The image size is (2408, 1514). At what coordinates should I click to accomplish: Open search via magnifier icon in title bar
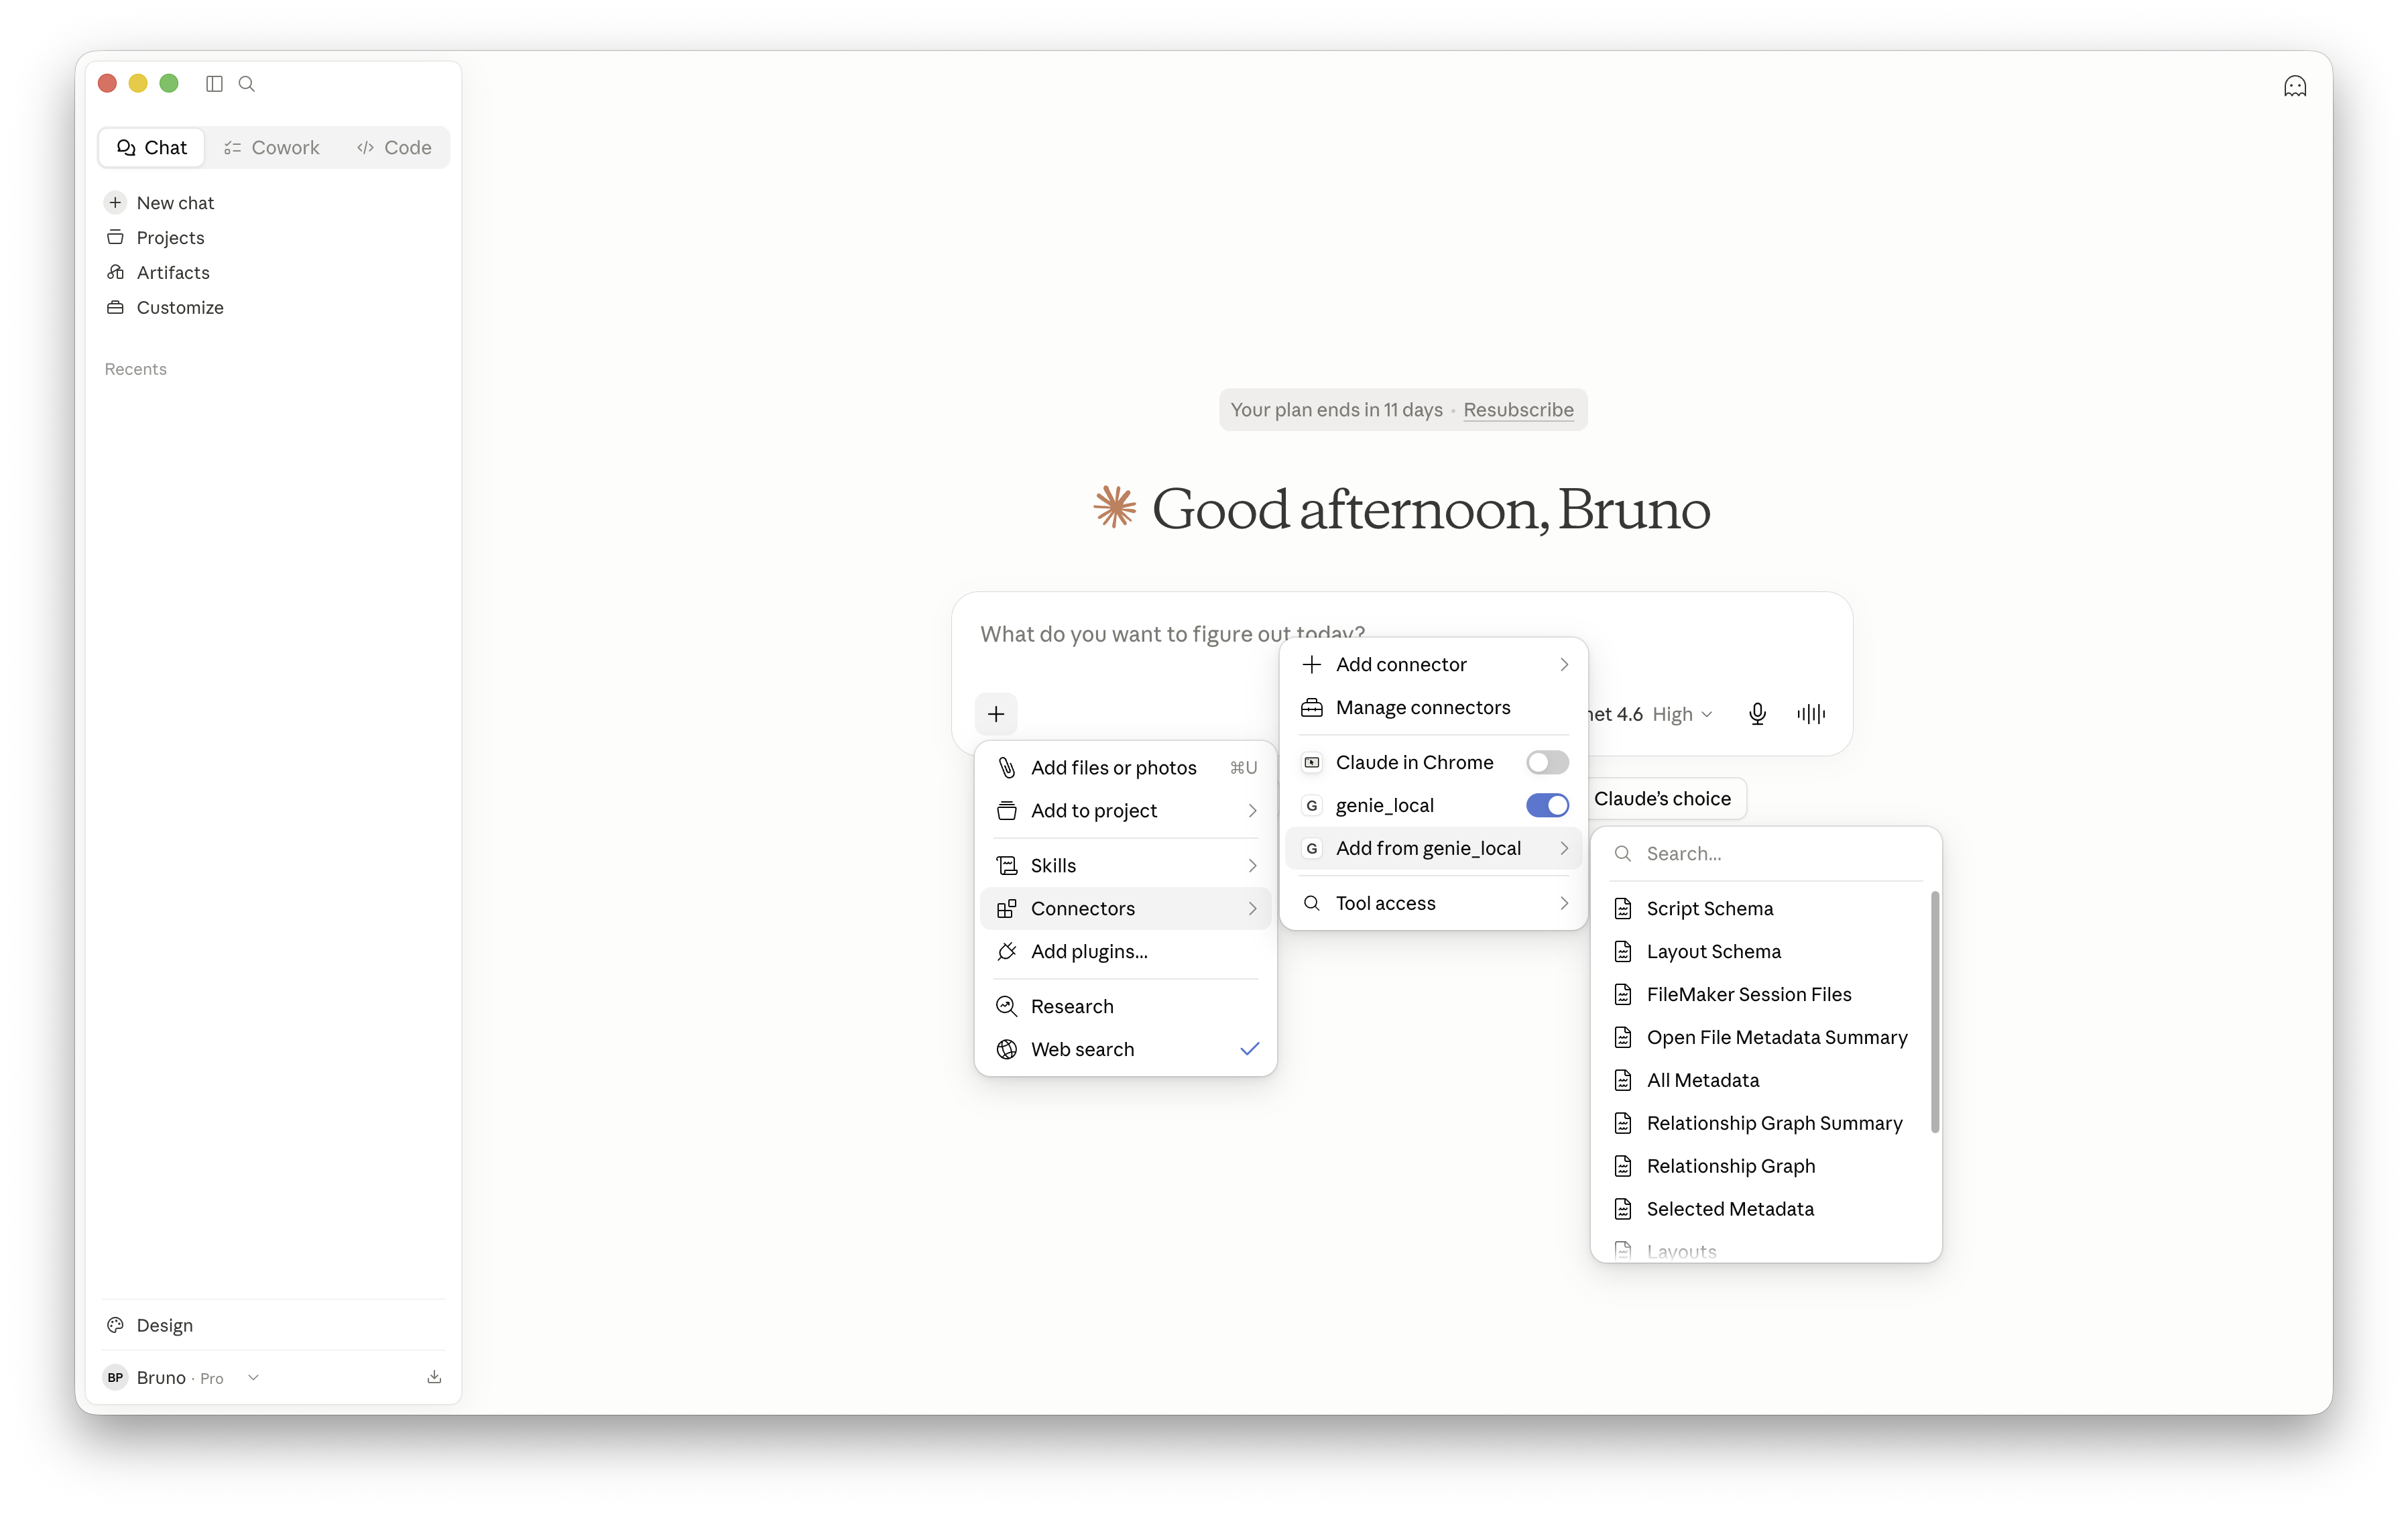click(247, 84)
